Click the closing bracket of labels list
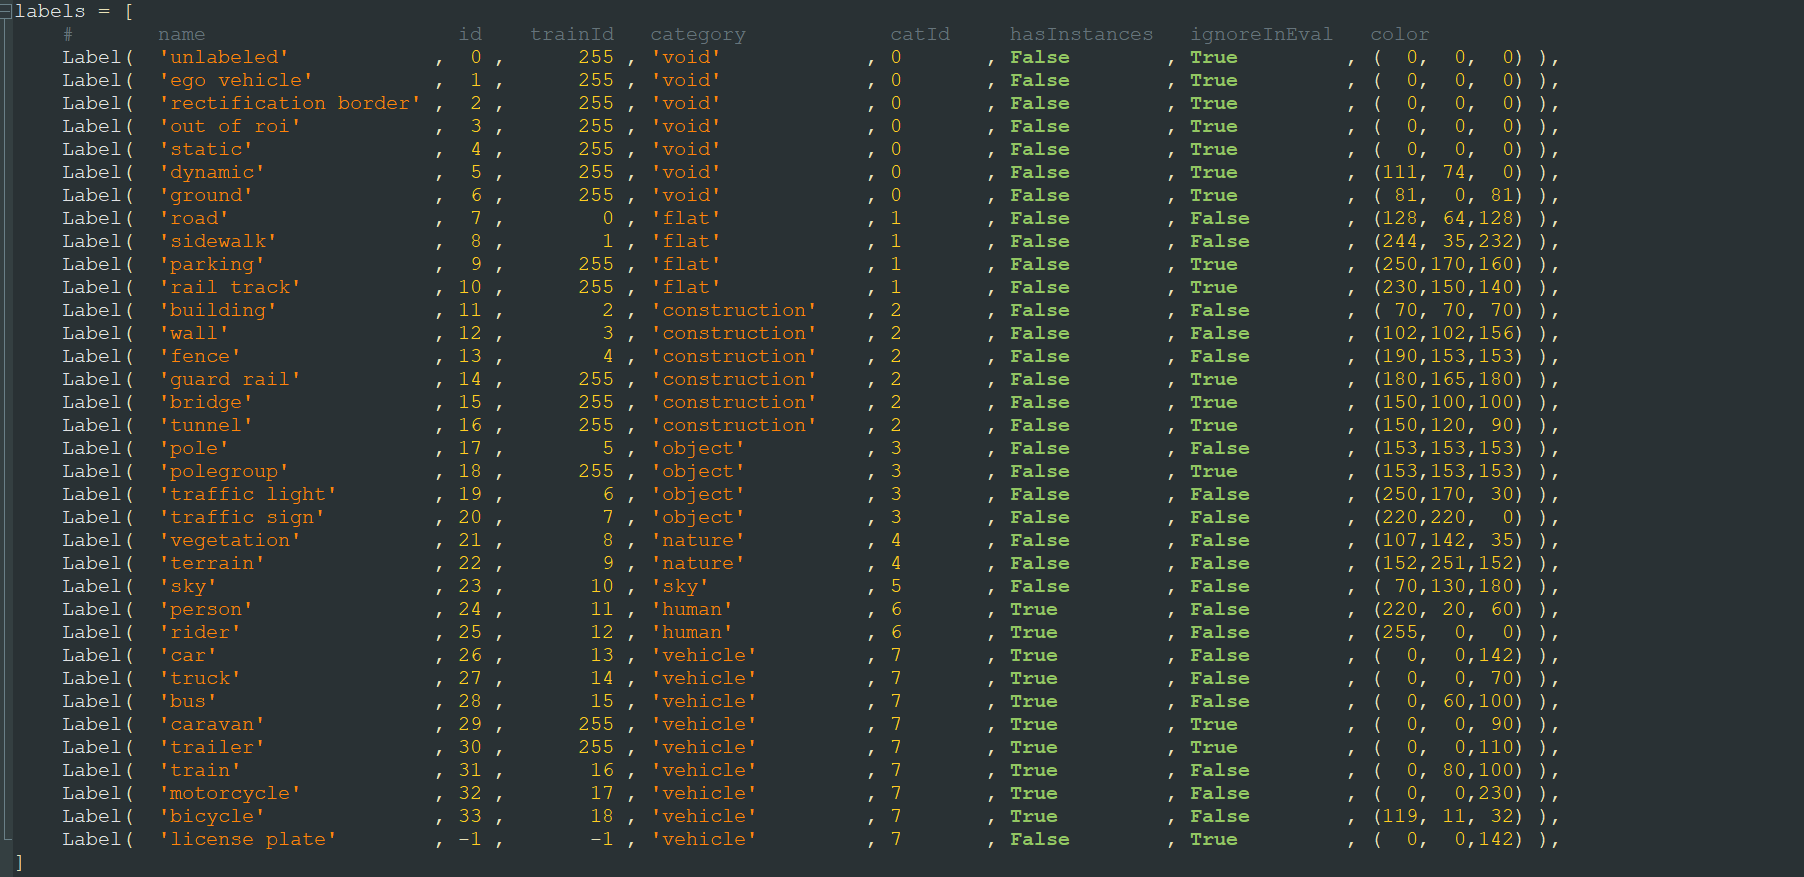 19,862
